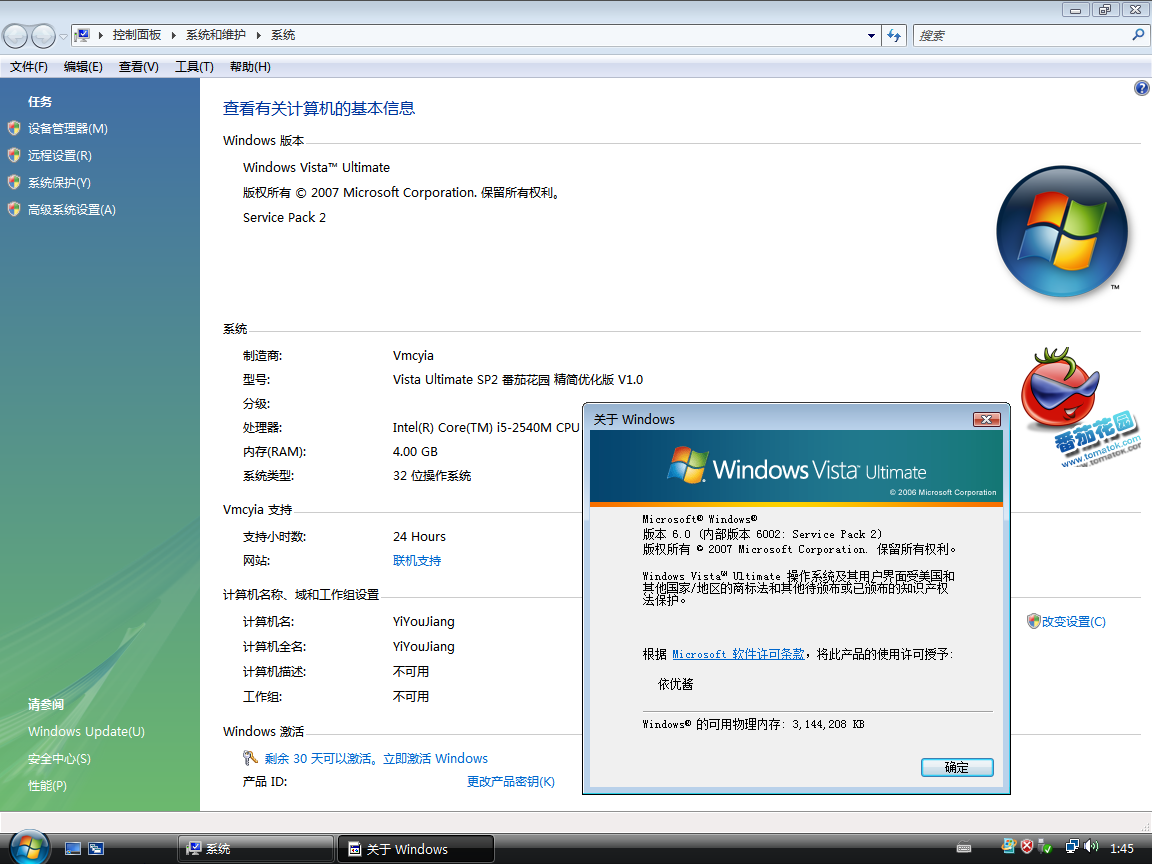Open the 联机支持 website link
The width and height of the screenshot is (1152, 864).
tap(417, 561)
